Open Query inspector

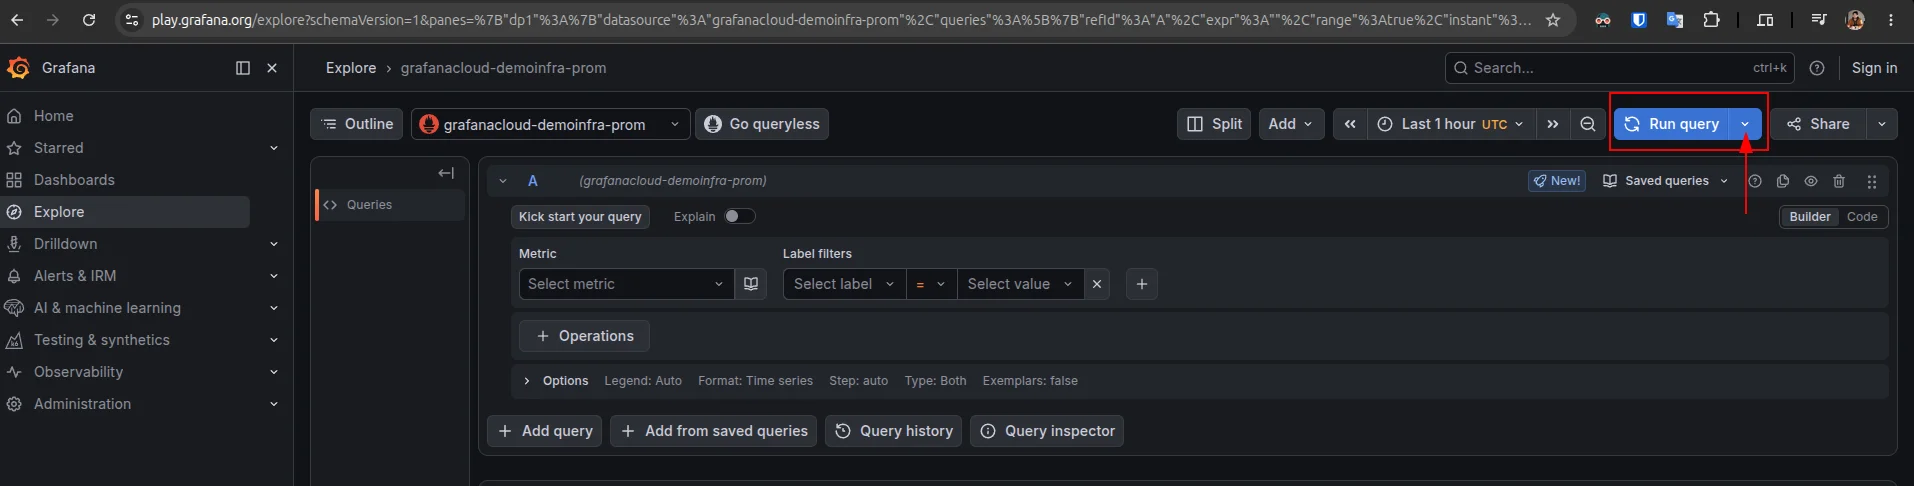1047,431
